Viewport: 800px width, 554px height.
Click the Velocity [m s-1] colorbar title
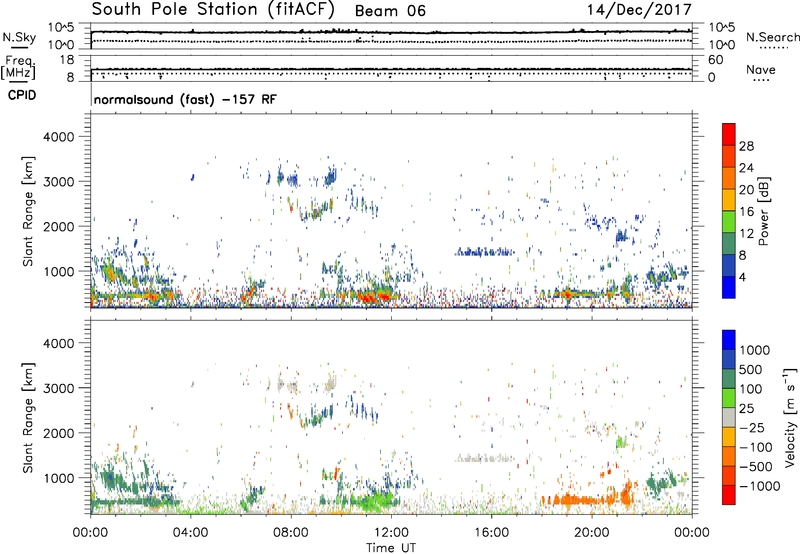(790, 417)
